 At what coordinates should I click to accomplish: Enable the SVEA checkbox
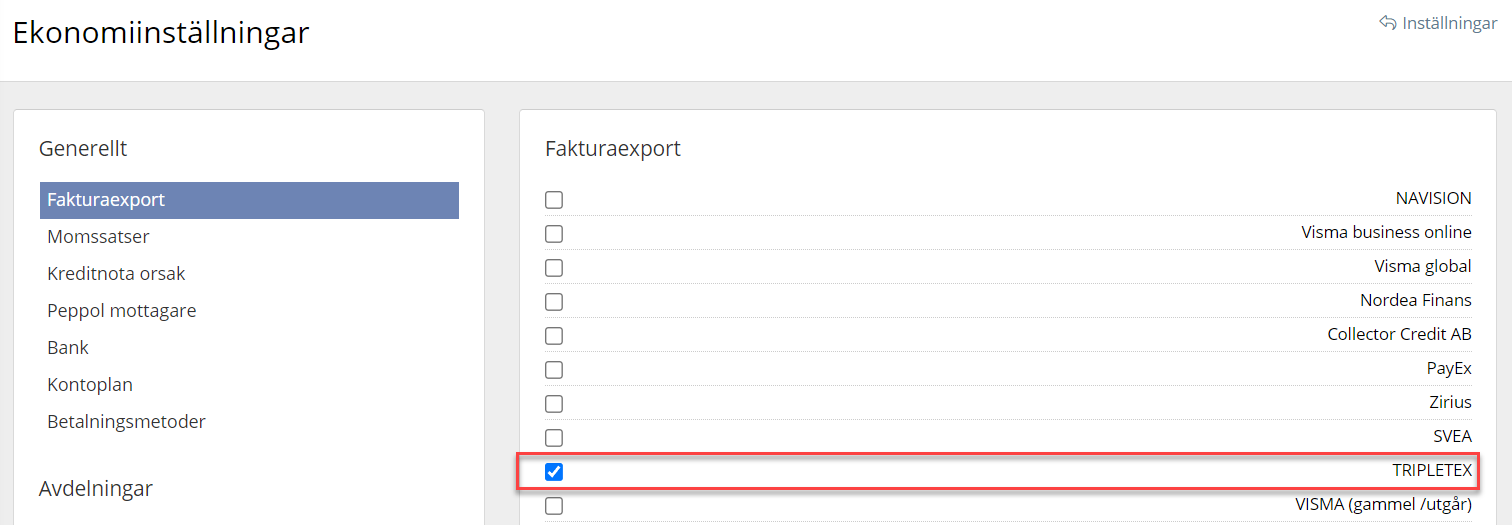click(554, 438)
